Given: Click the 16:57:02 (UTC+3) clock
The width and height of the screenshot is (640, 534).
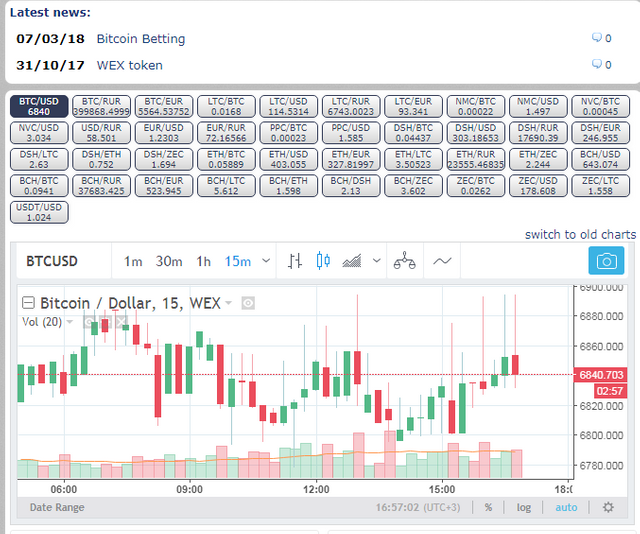Looking at the screenshot, I should [x=418, y=507].
